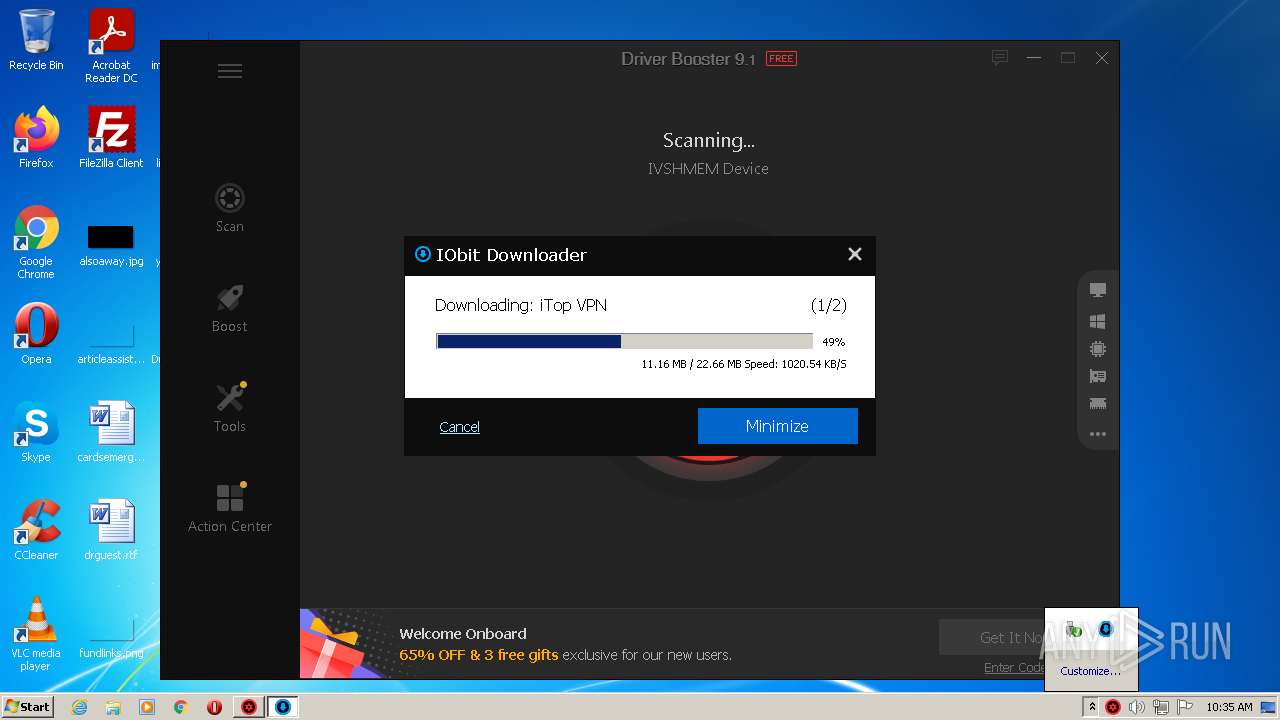The image size is (1280, 720).
Task: Click the three-dots more icon in right panel
Action: (1098, 434)
